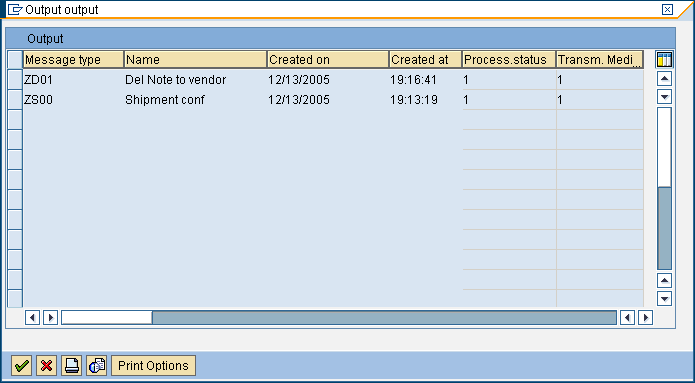This screenshot has width=695, height=383.
Task: Click Created on date in ZS00 row
Action: 328,100
